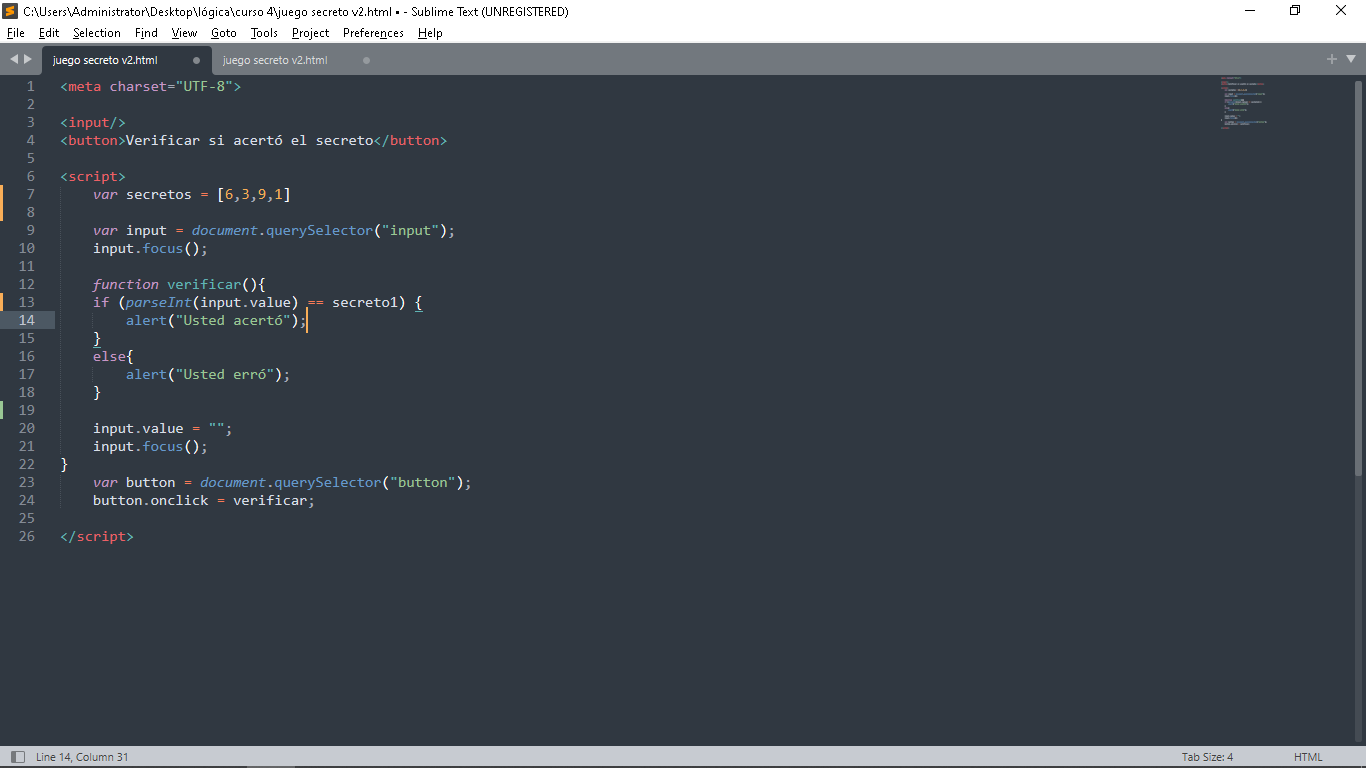Viewport: 1366px width, 768px height.
Task: Click the minimap code preview
Action: [x=1243, y=102]
